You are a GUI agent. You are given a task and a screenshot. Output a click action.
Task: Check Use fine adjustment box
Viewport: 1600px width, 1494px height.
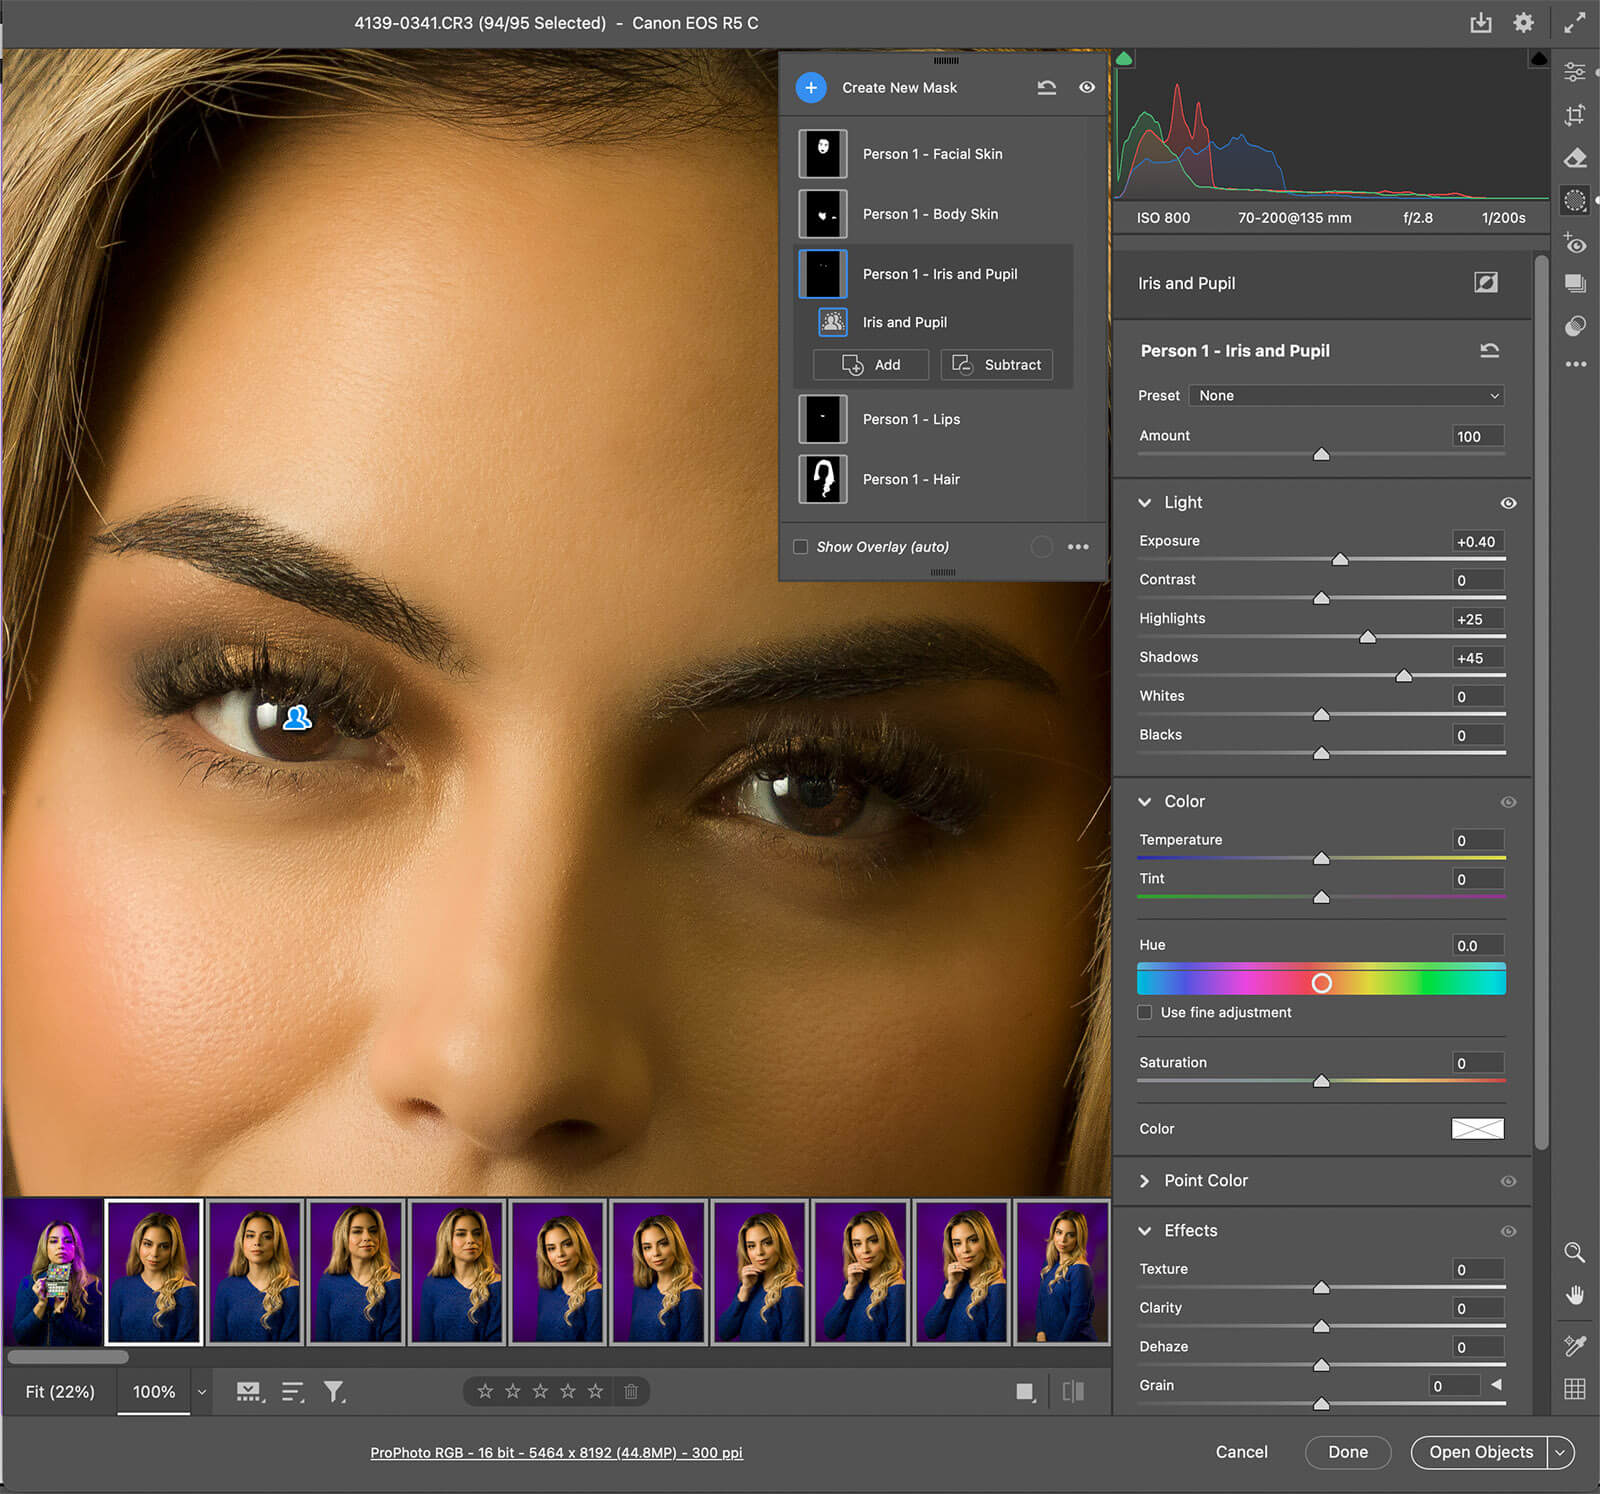(1145, 1013)
